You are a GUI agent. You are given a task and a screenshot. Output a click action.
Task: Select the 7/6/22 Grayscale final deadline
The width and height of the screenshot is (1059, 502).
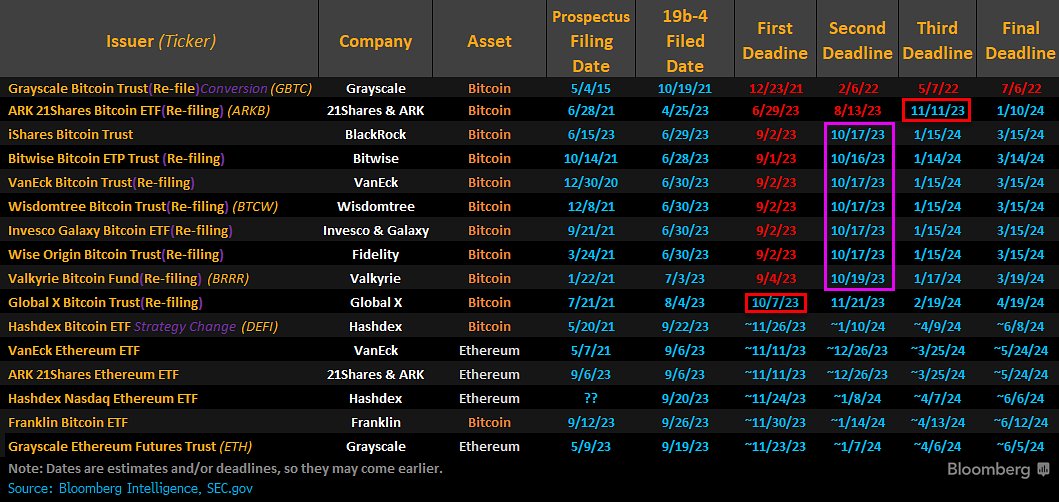(x=1016, y=88)
